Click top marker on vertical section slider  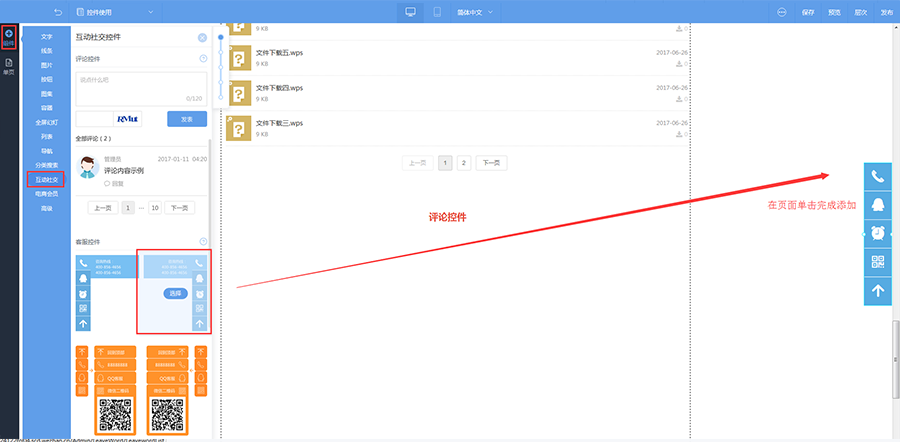click(221, 37)
